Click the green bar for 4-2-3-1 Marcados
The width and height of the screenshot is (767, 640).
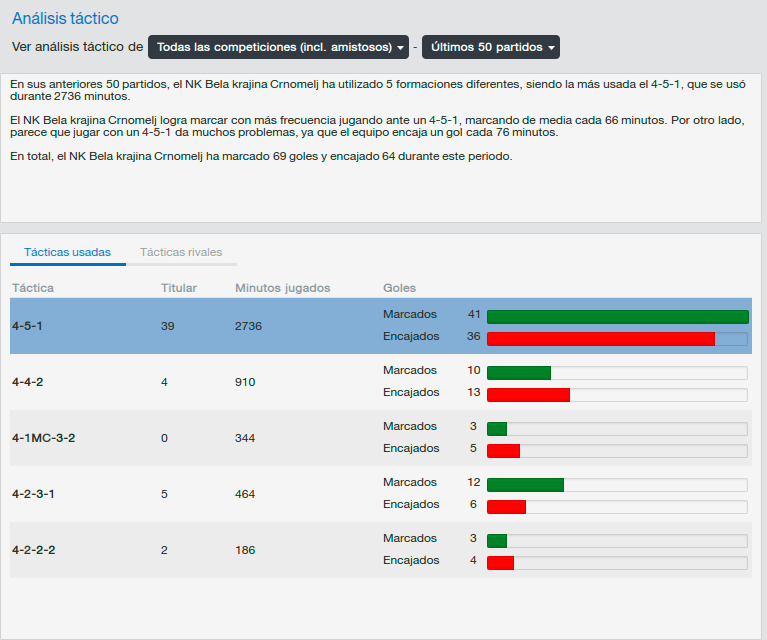(x=525, y=485)
